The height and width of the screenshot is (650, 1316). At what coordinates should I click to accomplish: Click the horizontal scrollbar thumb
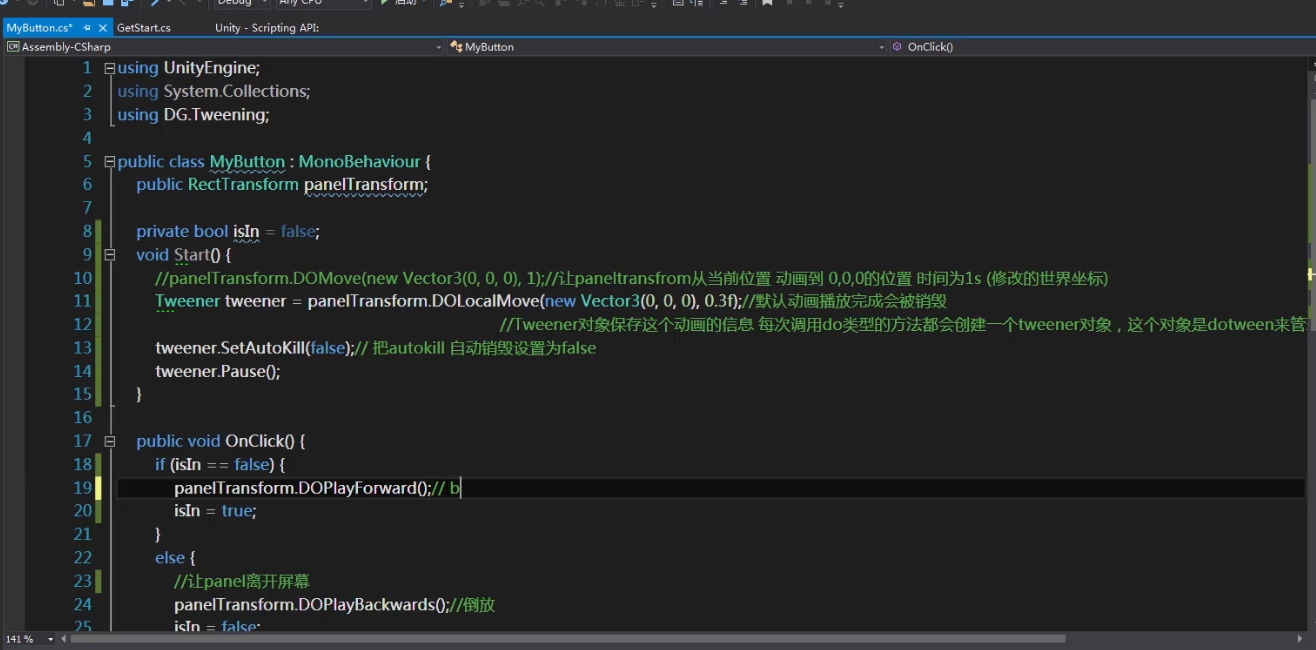click(569, 638)
